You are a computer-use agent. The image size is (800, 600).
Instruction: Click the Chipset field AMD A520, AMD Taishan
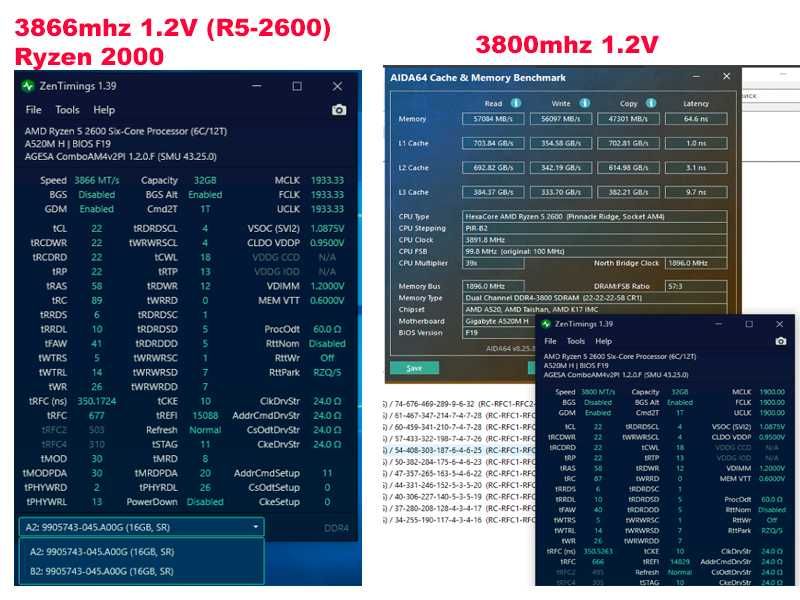click(594, 310)
